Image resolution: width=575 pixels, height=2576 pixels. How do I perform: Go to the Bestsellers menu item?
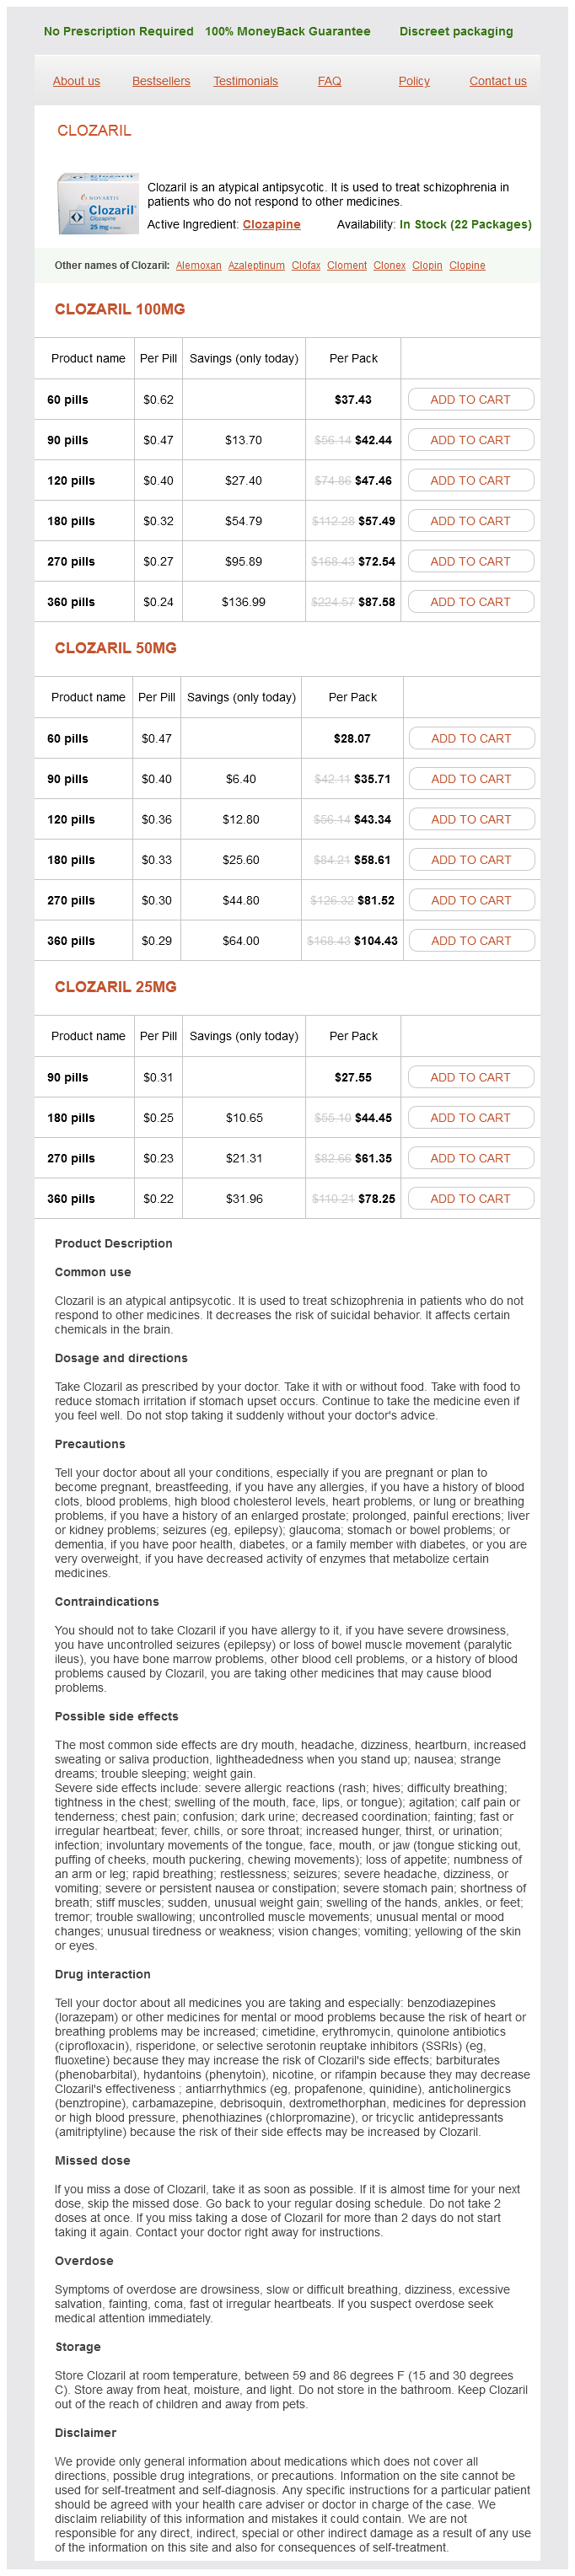161,81
